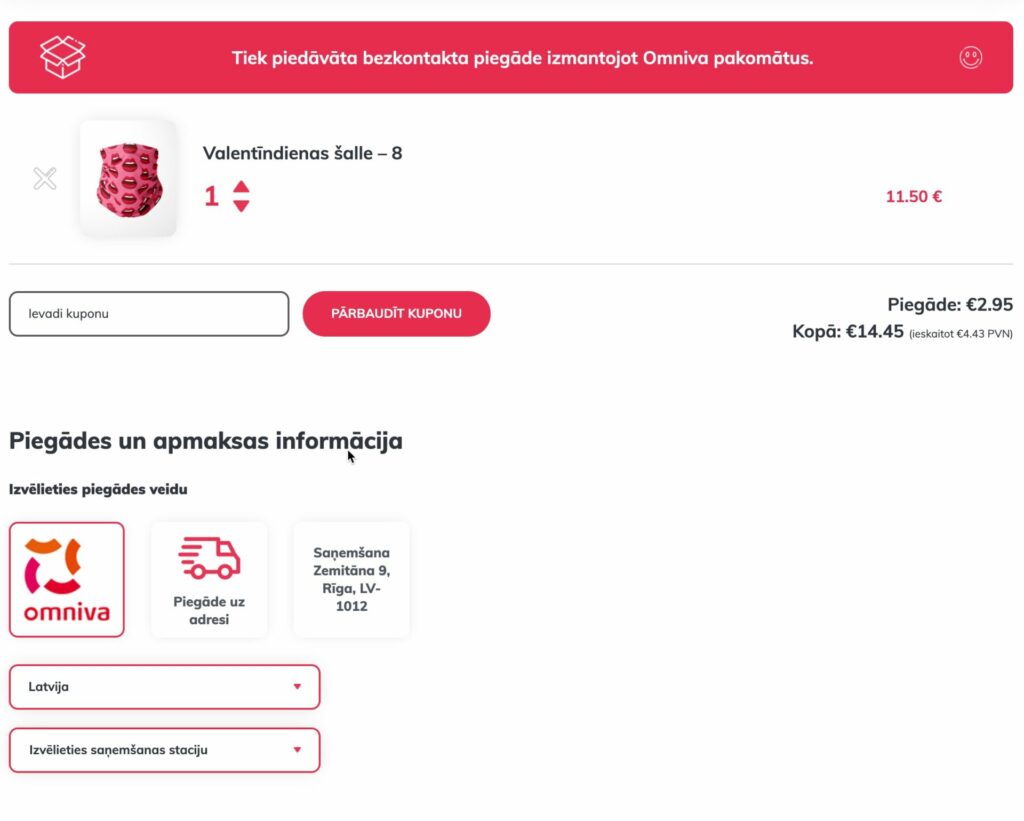Image resolution: width=1024 pixels, height=821 pixels.
Task: Choose Piegāde uz adresi delivery option
Action: pos(209,579)
